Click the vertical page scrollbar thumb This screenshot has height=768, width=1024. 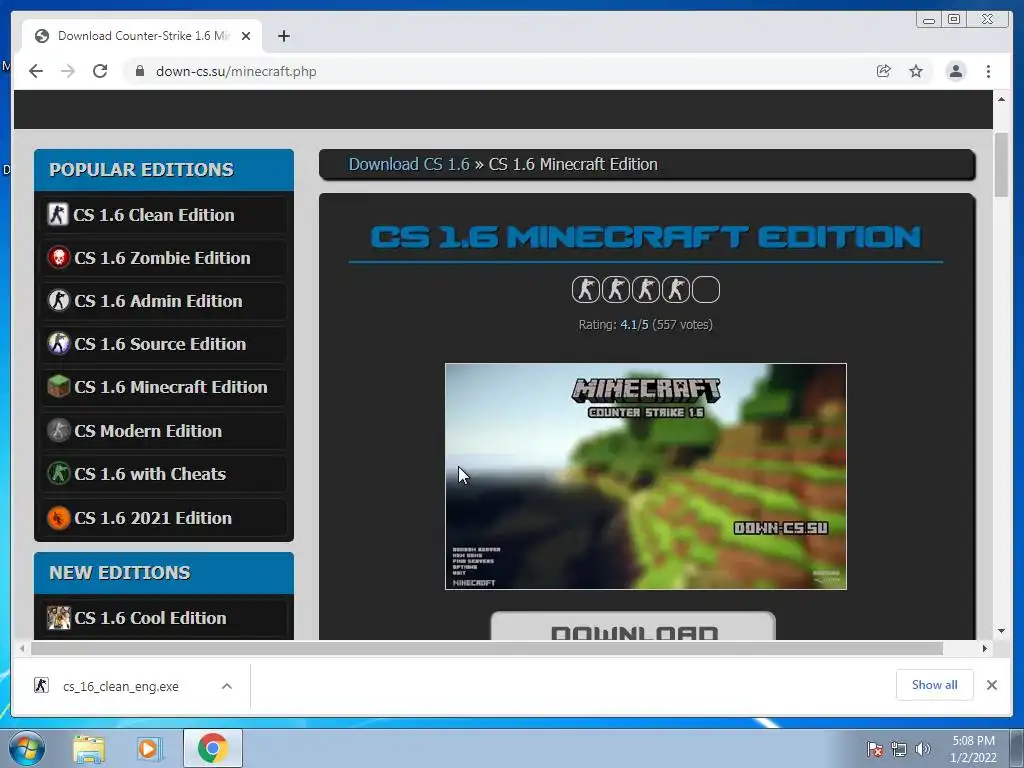pyautogui.click(x=1001, y=164)
